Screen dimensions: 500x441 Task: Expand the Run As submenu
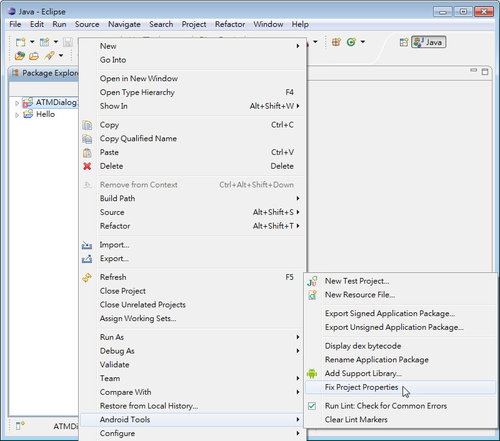coord(193,337)
